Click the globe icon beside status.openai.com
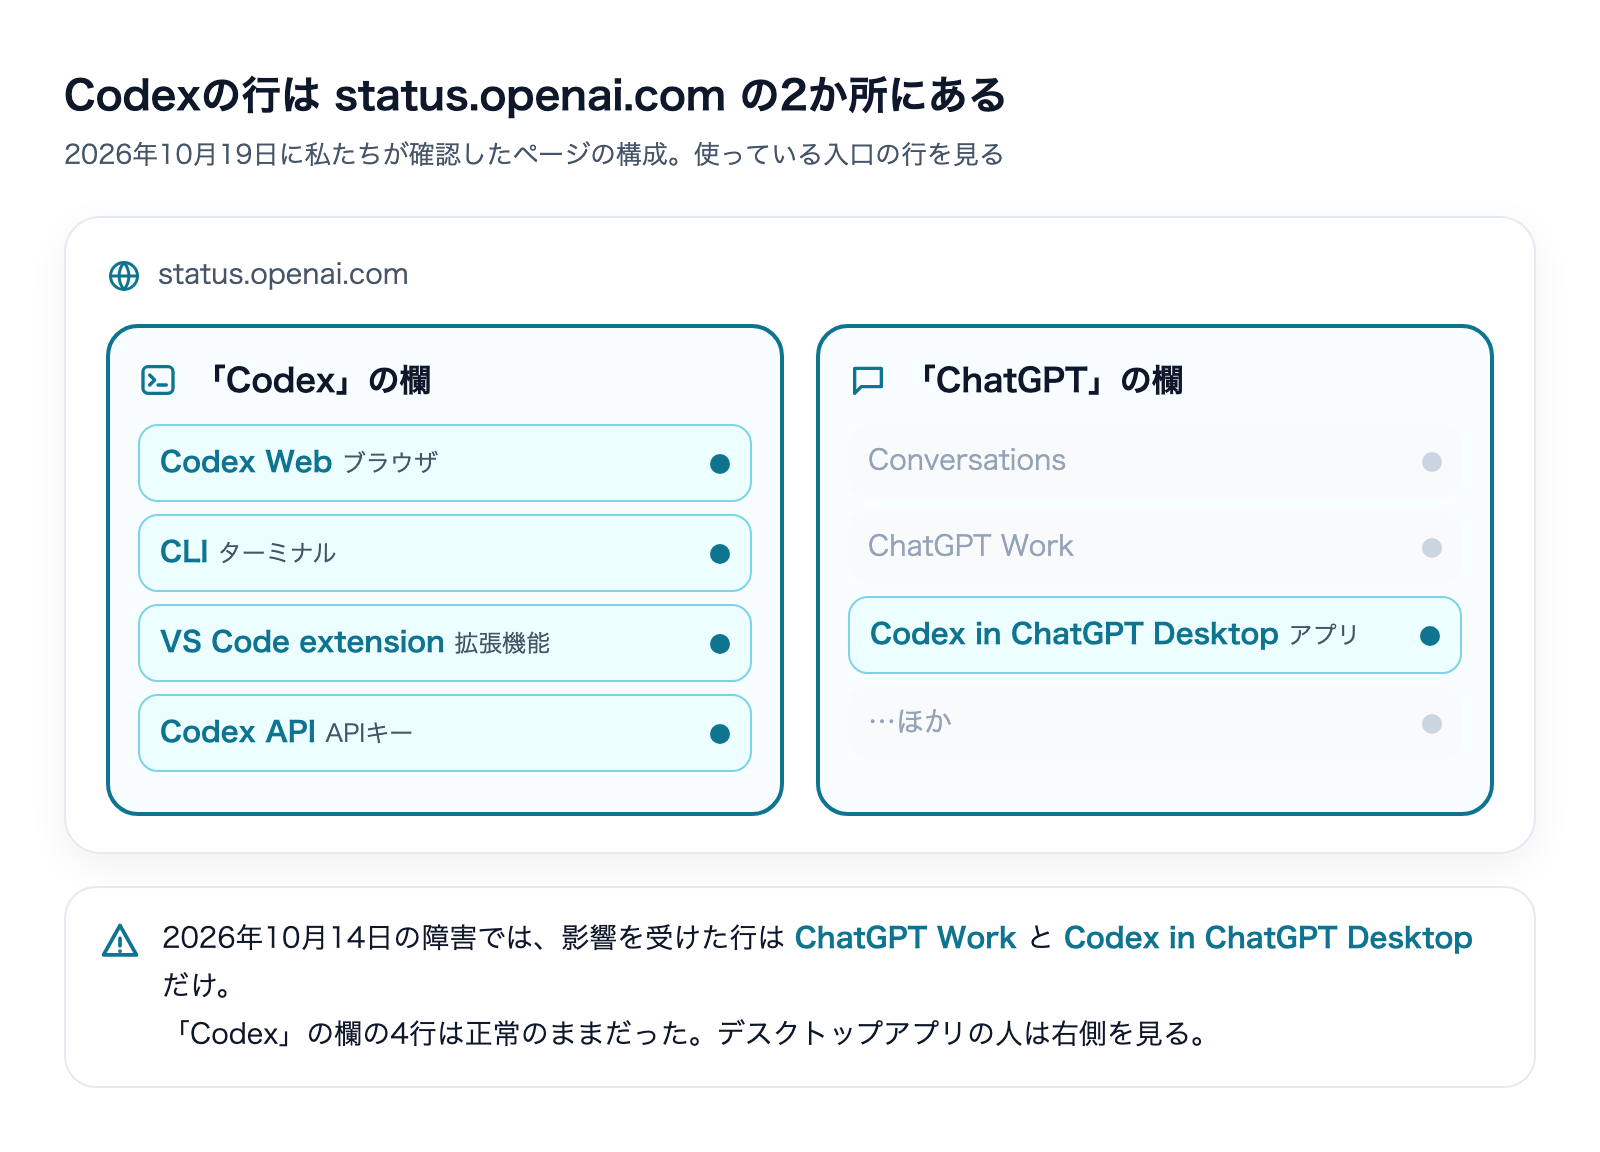Image resolution: width=1600 pixels, height=1152 pixels. point(124,276)
